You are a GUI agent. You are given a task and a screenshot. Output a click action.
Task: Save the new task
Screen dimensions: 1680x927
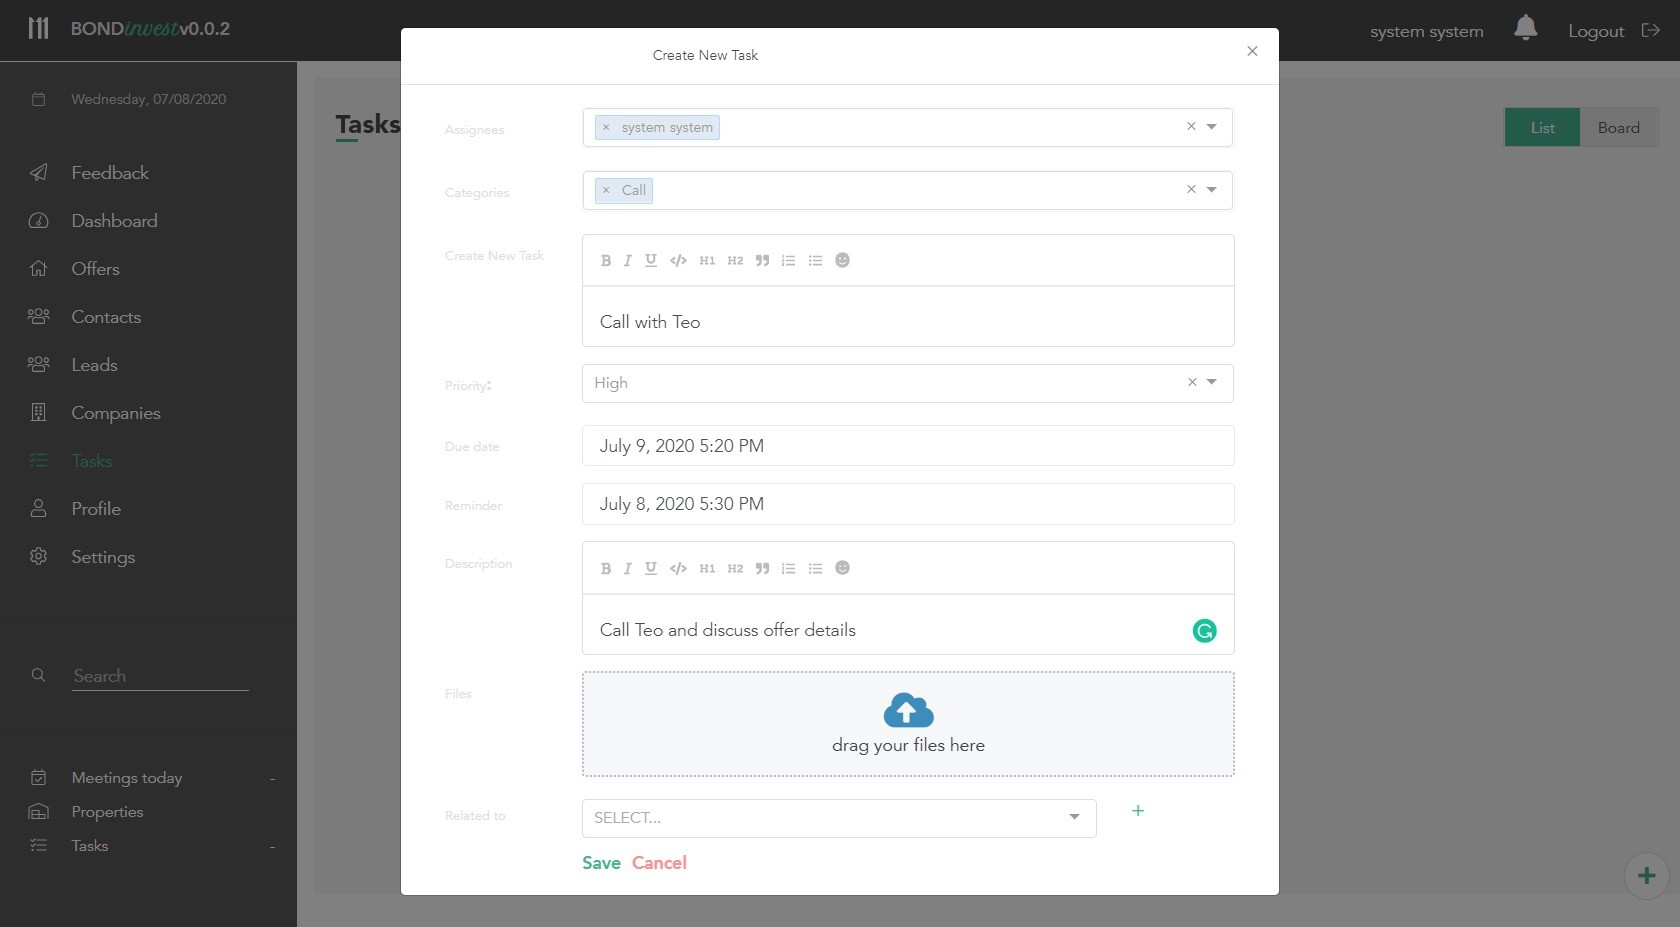601,863
